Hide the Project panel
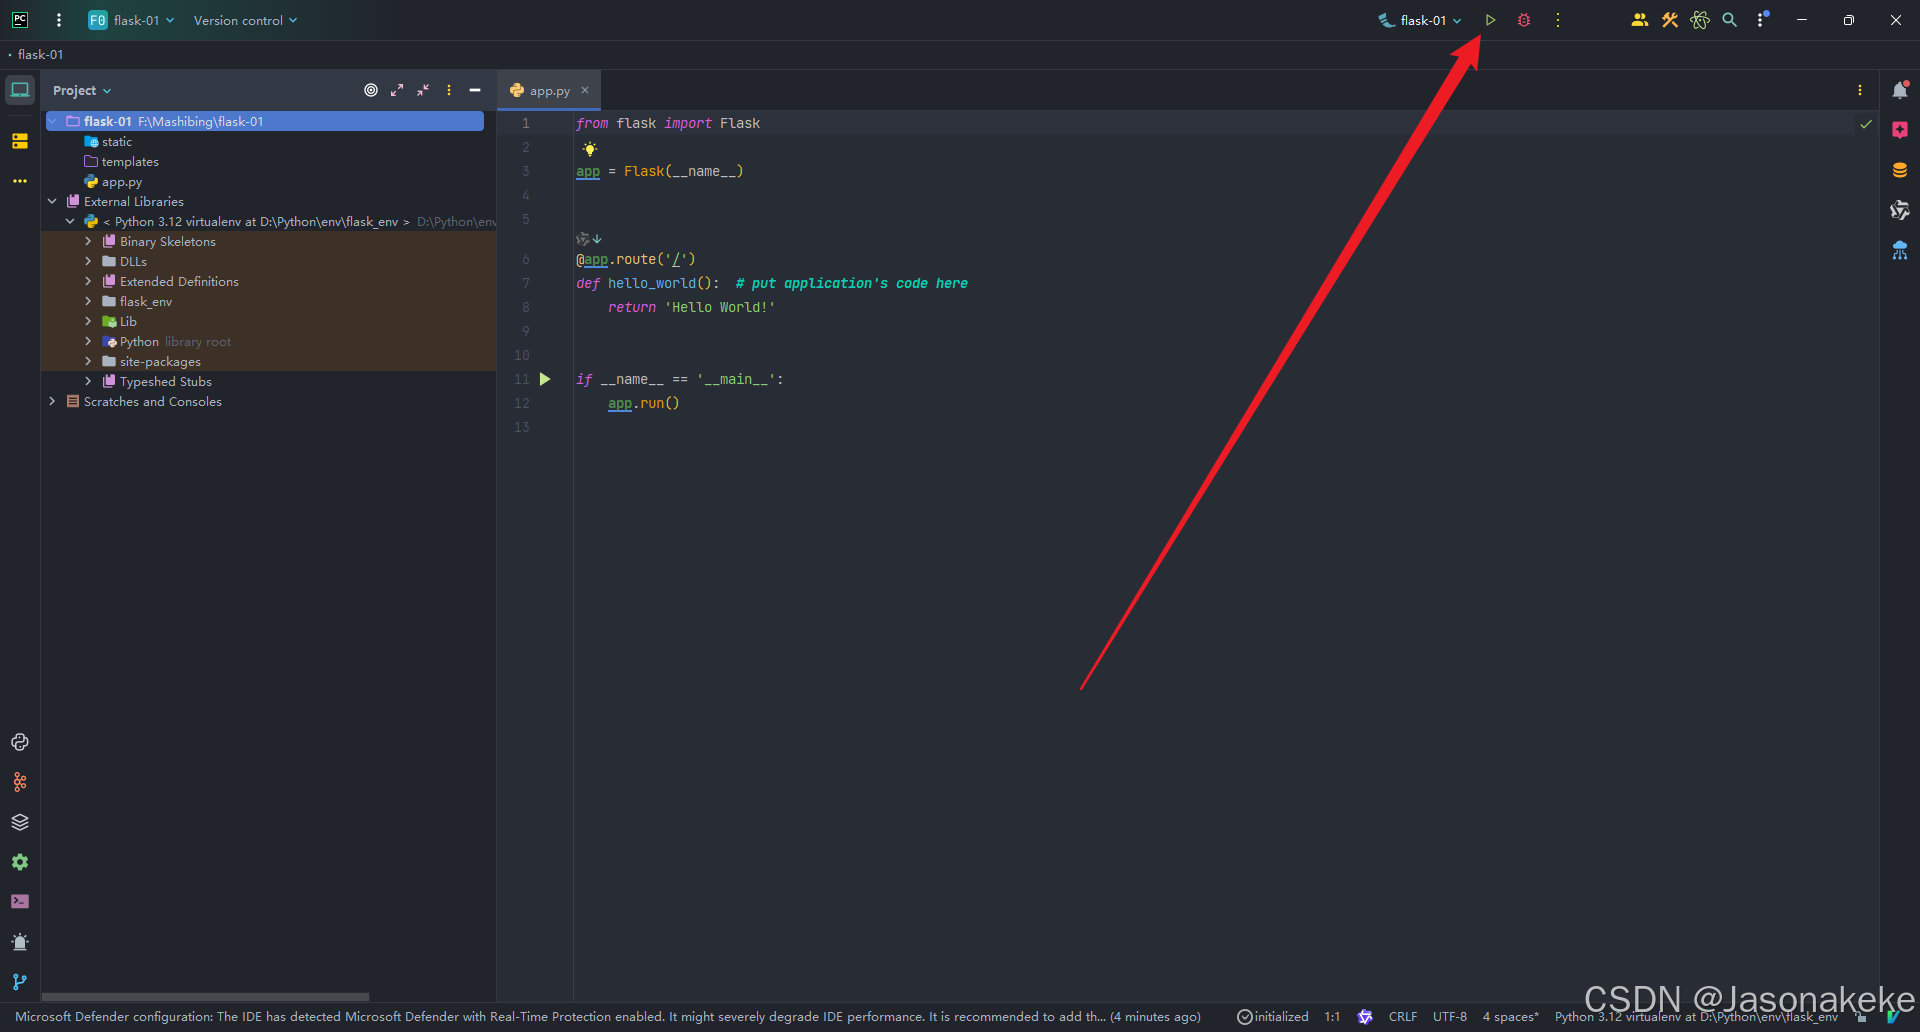The image size is (1920, 1032). (x=475, y=90)
